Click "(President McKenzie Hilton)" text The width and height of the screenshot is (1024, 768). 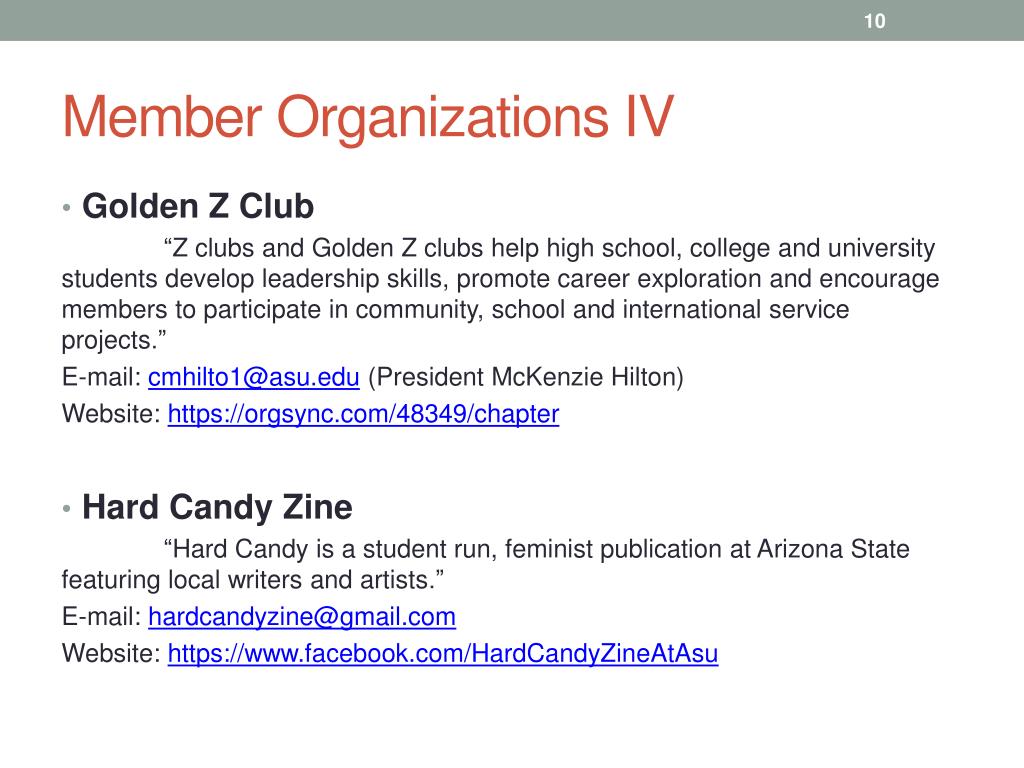pos(526,377)
